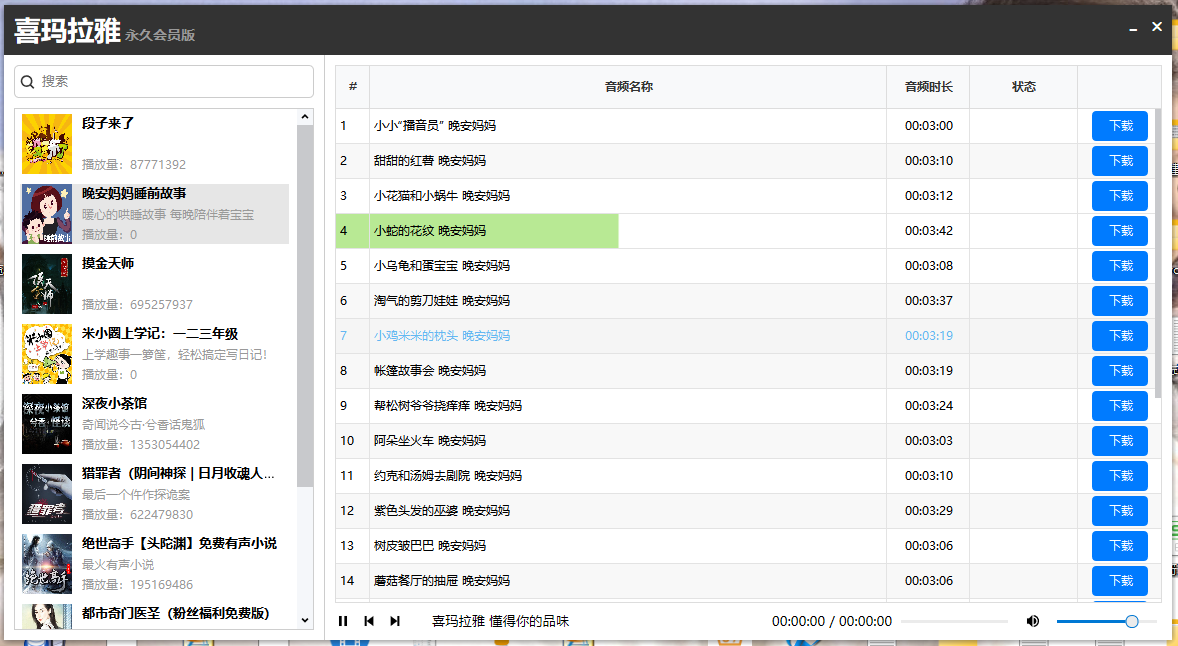Click the playback progress bar
1178x646 pixels.
click(x=954, y=621)
